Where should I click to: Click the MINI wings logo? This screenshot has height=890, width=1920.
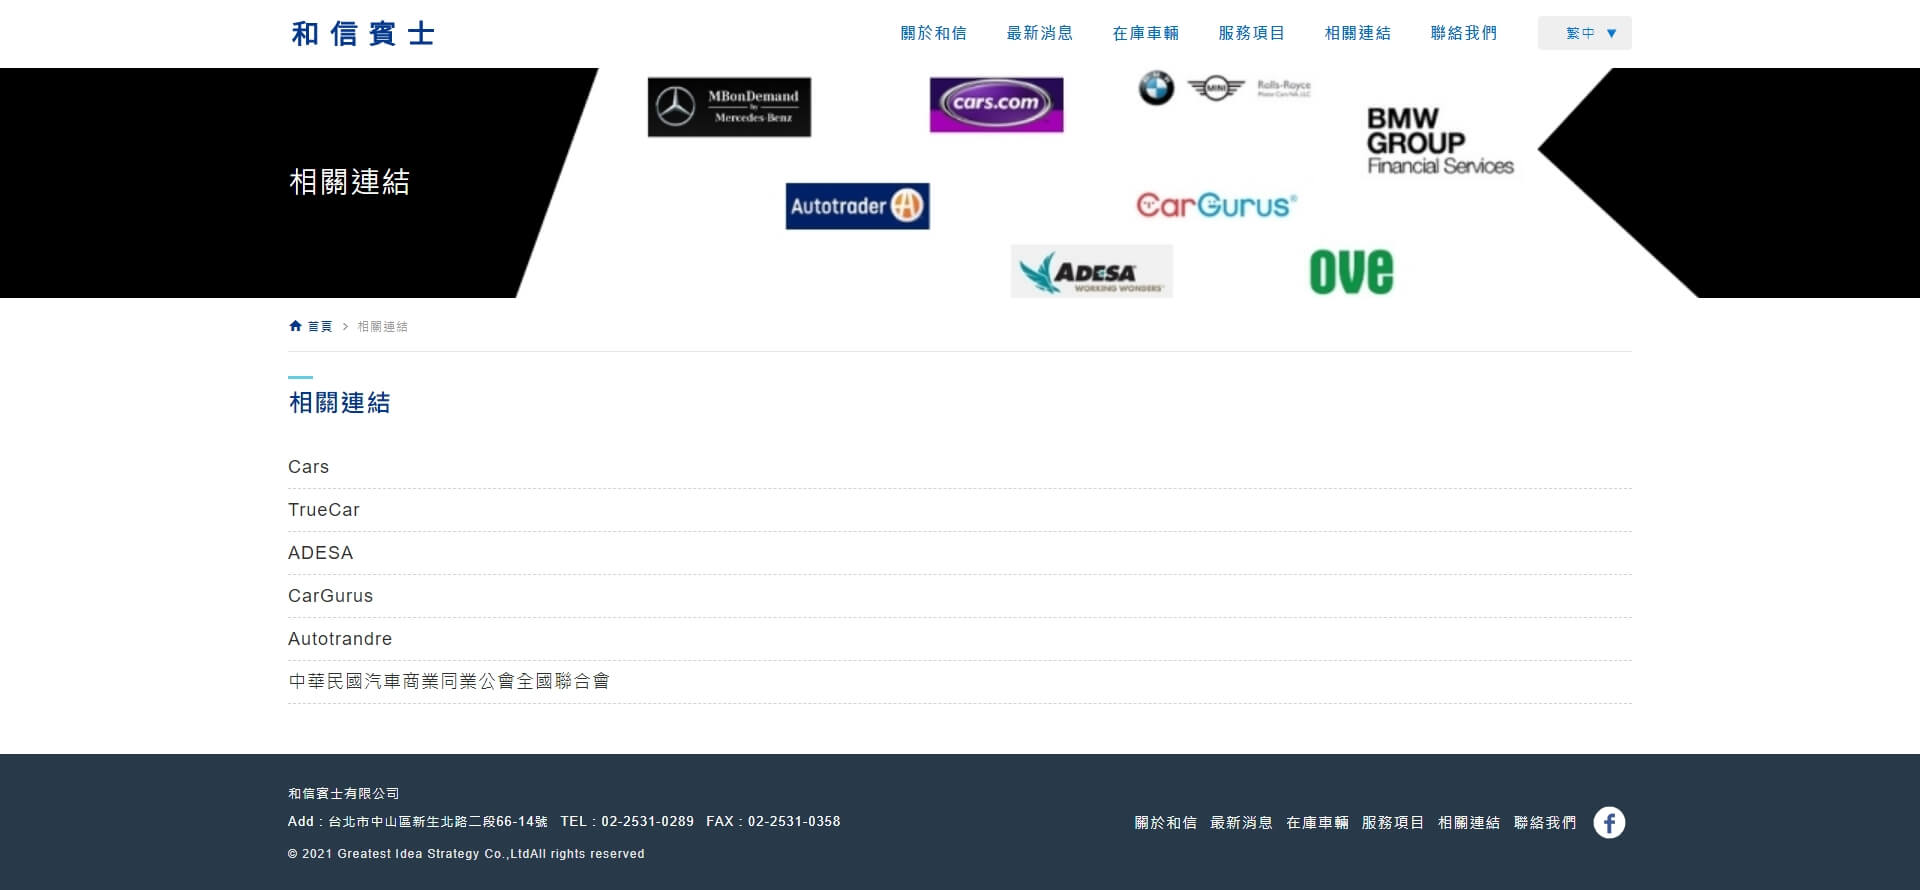(x=1215, y=89)
